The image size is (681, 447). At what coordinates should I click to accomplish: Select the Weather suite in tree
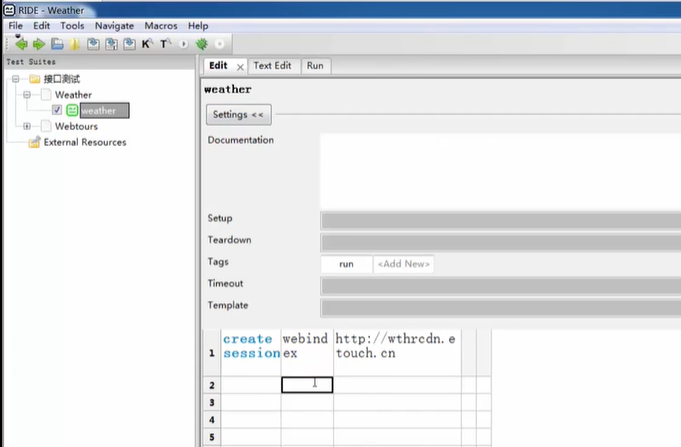[x=73, y=95]
